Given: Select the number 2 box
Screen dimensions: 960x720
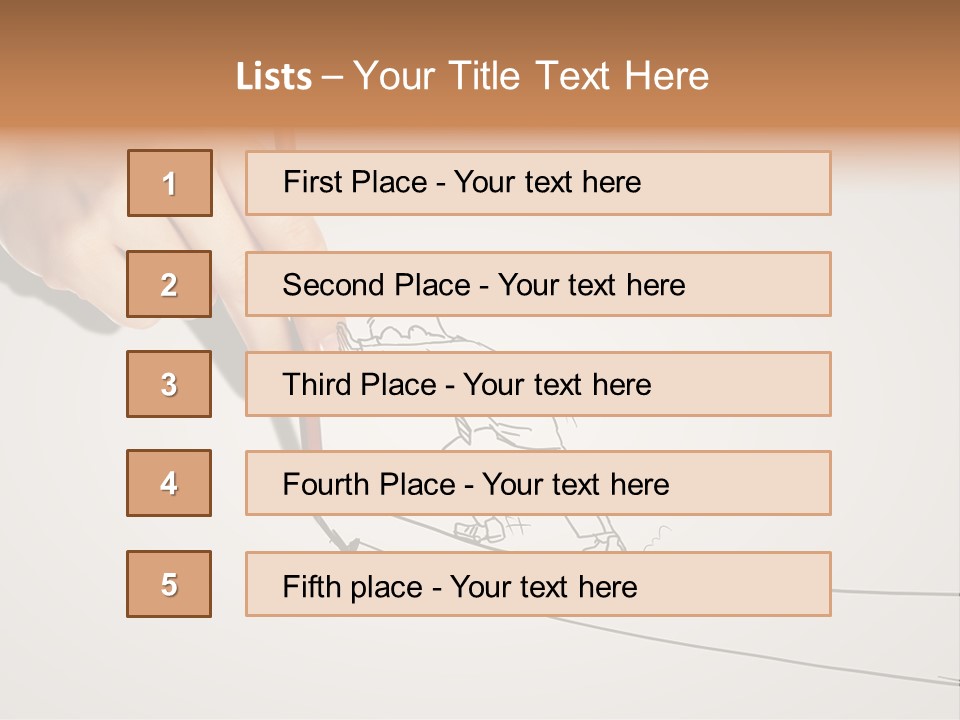Looking at the screenshot, I should 169,284.
